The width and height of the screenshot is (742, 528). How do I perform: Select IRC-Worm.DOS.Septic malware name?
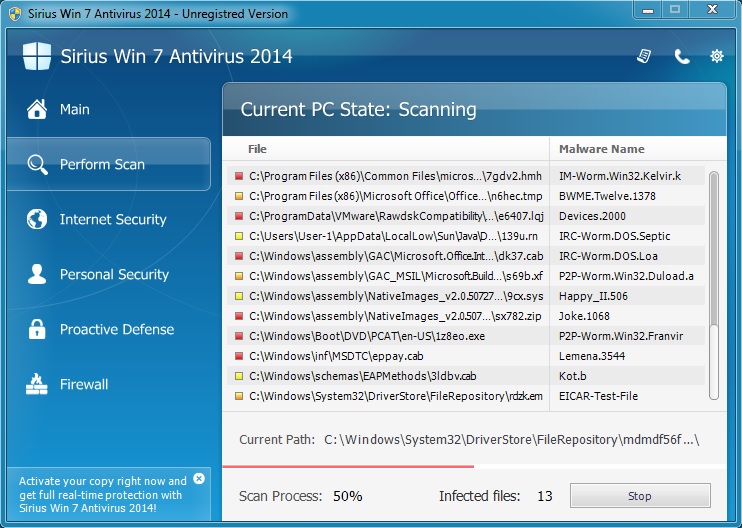click(614, 236)
